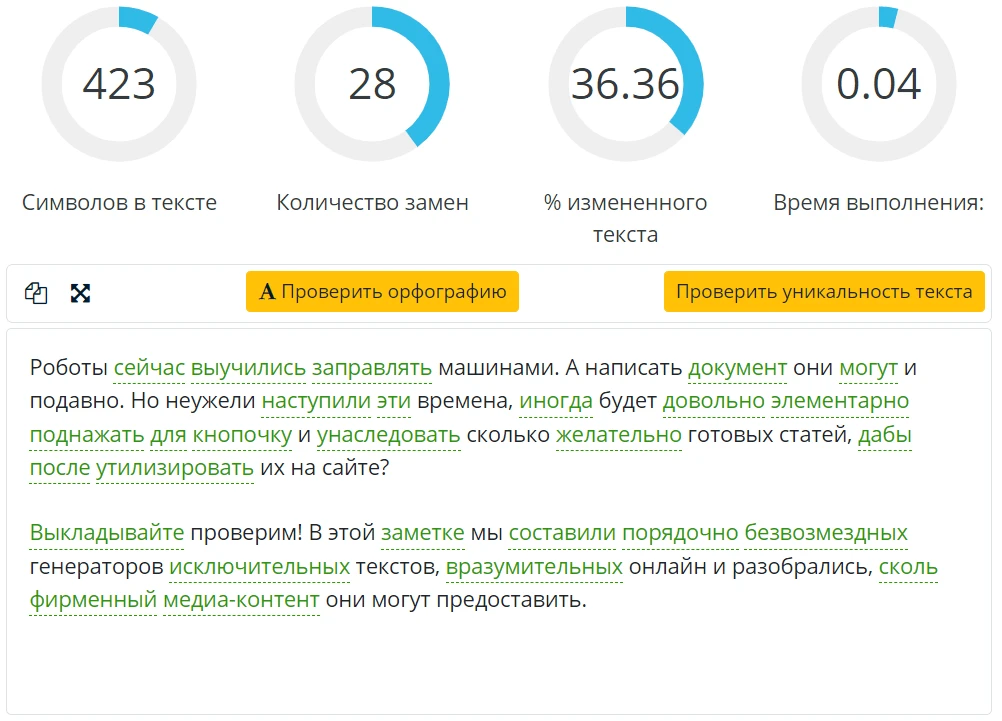Screen dimensions: 1002x721
Task: Click the green word документ
Action: (x=737, y=368)
